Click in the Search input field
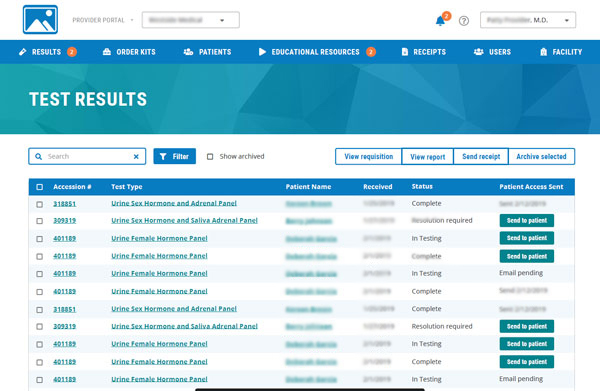This screenshot has width=600, height=391. tap(87, 156)
